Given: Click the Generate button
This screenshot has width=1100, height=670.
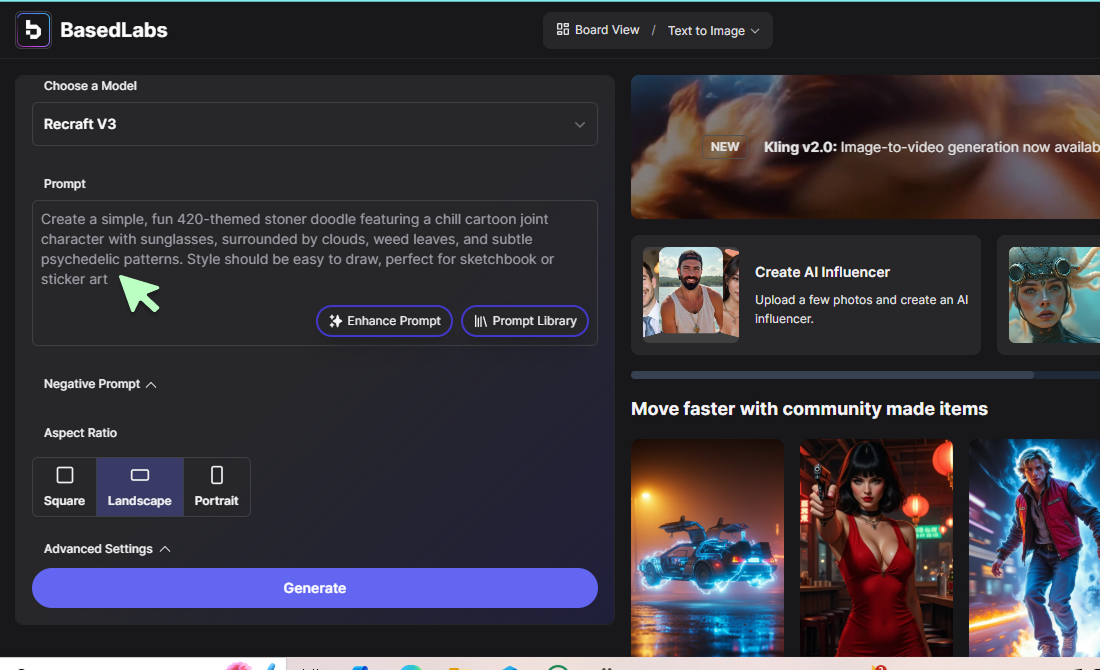Looking at the screenshot, I should (x=315, y=588).
